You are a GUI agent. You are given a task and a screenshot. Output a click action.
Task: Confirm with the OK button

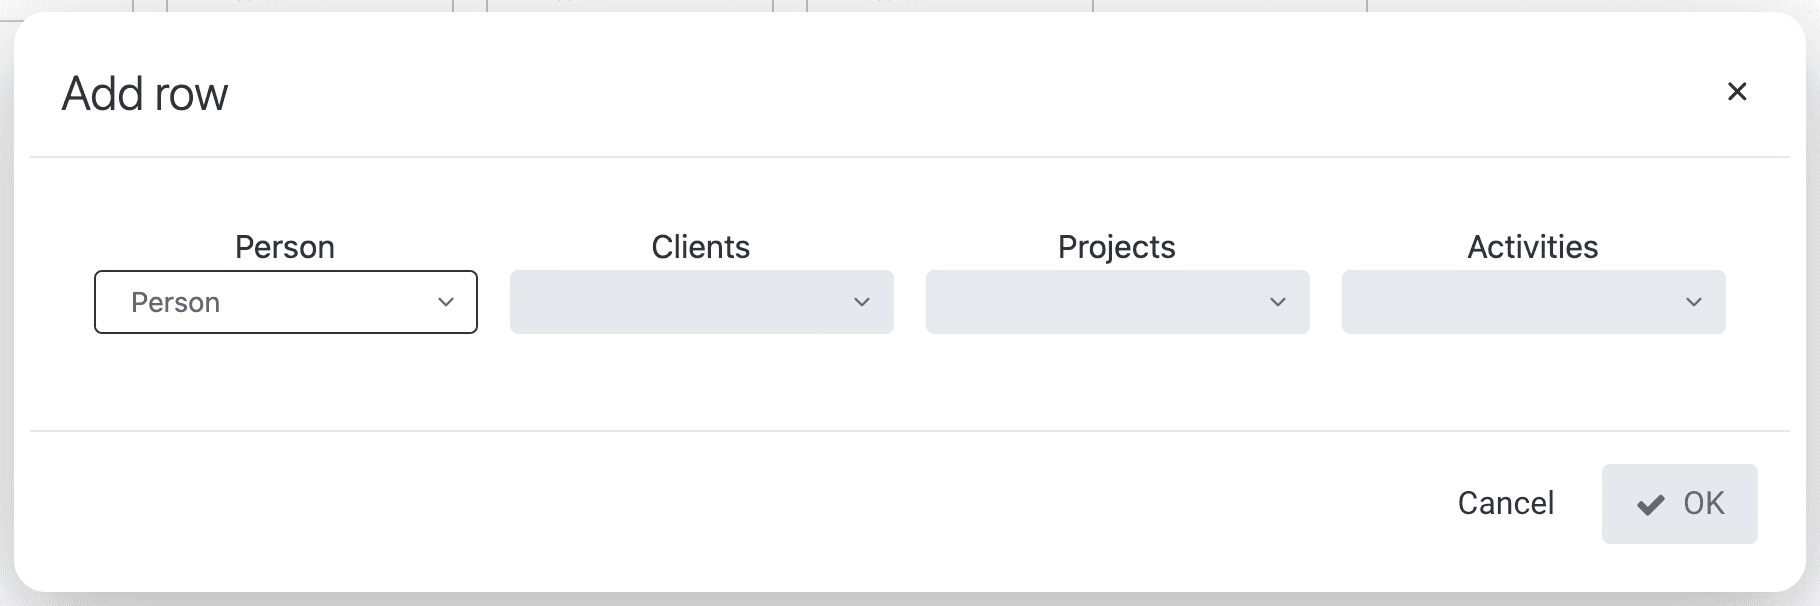[1679, 503]
